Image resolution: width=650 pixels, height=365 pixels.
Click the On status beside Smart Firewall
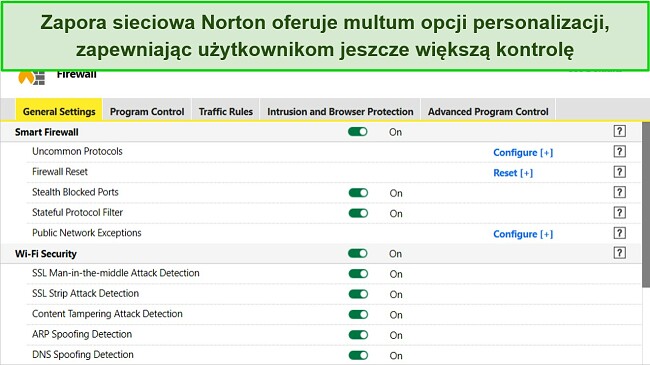point(395,132)
